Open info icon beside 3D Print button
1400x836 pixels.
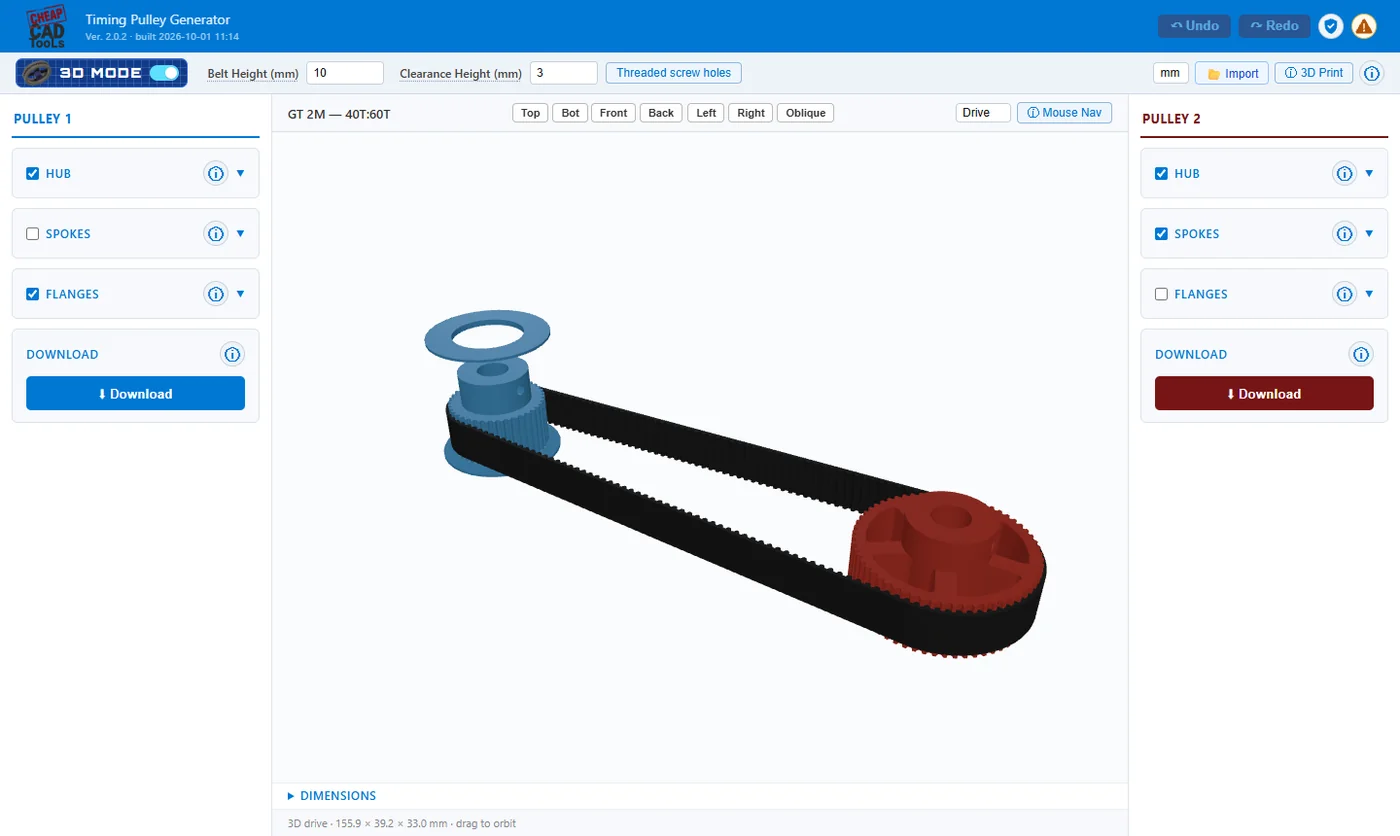click(1372, 73)
